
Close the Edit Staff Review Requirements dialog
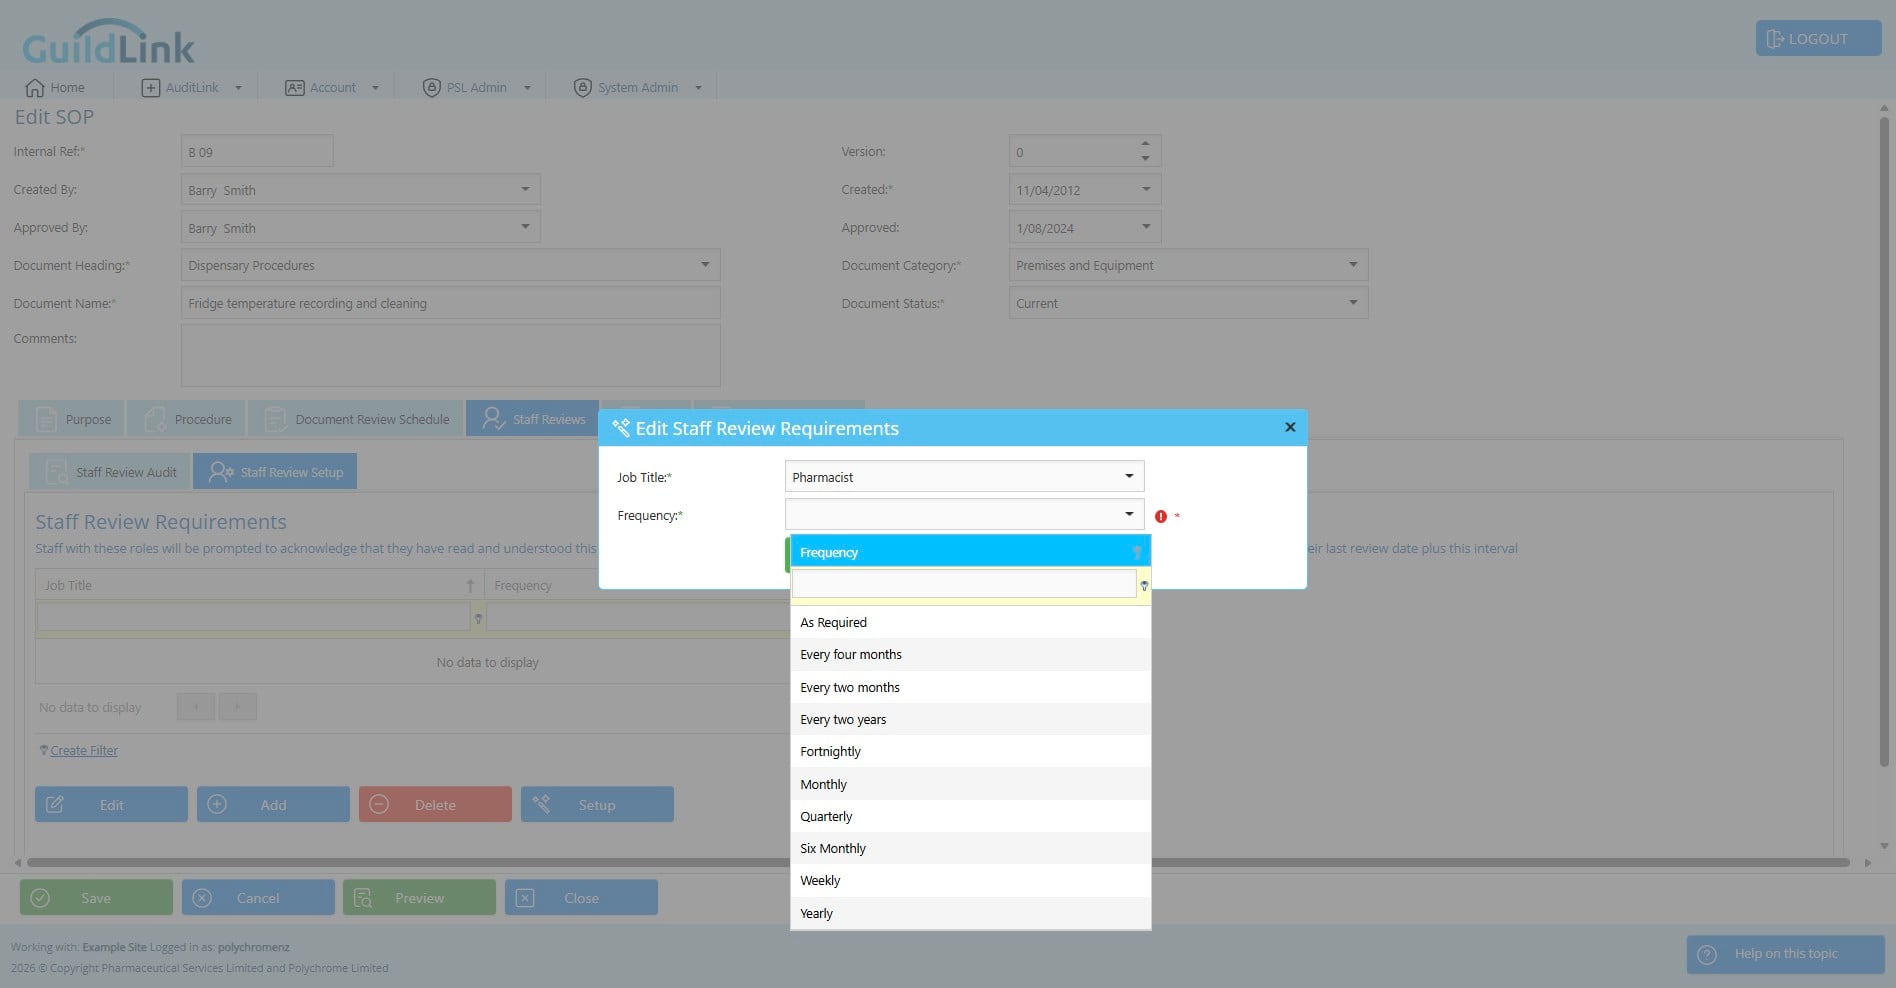[x=1290, y=427]
